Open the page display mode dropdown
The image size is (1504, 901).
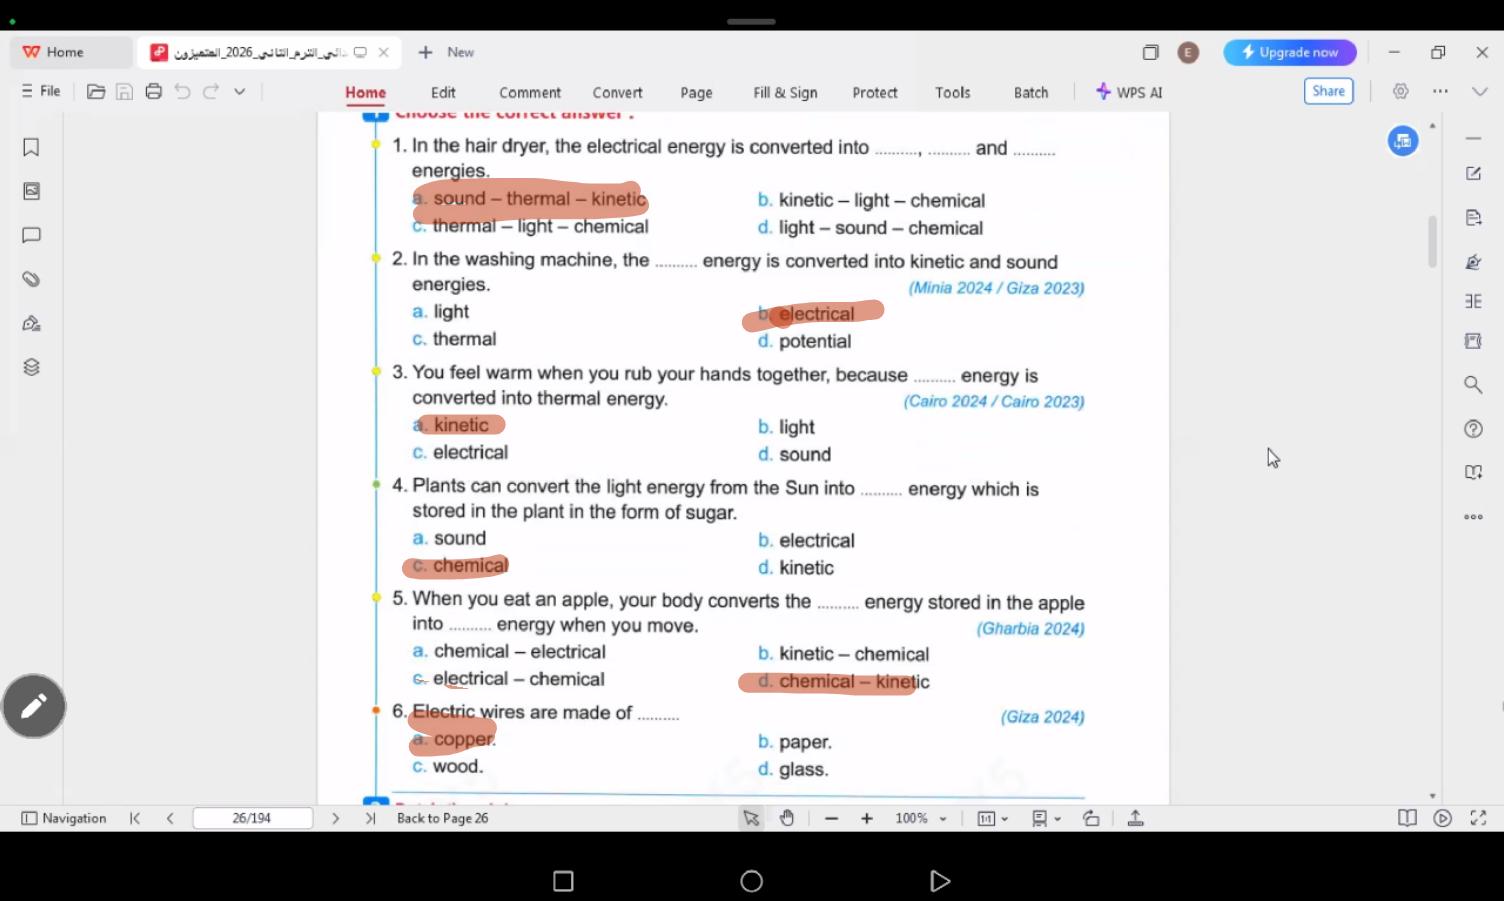(x=1046, y=818)
